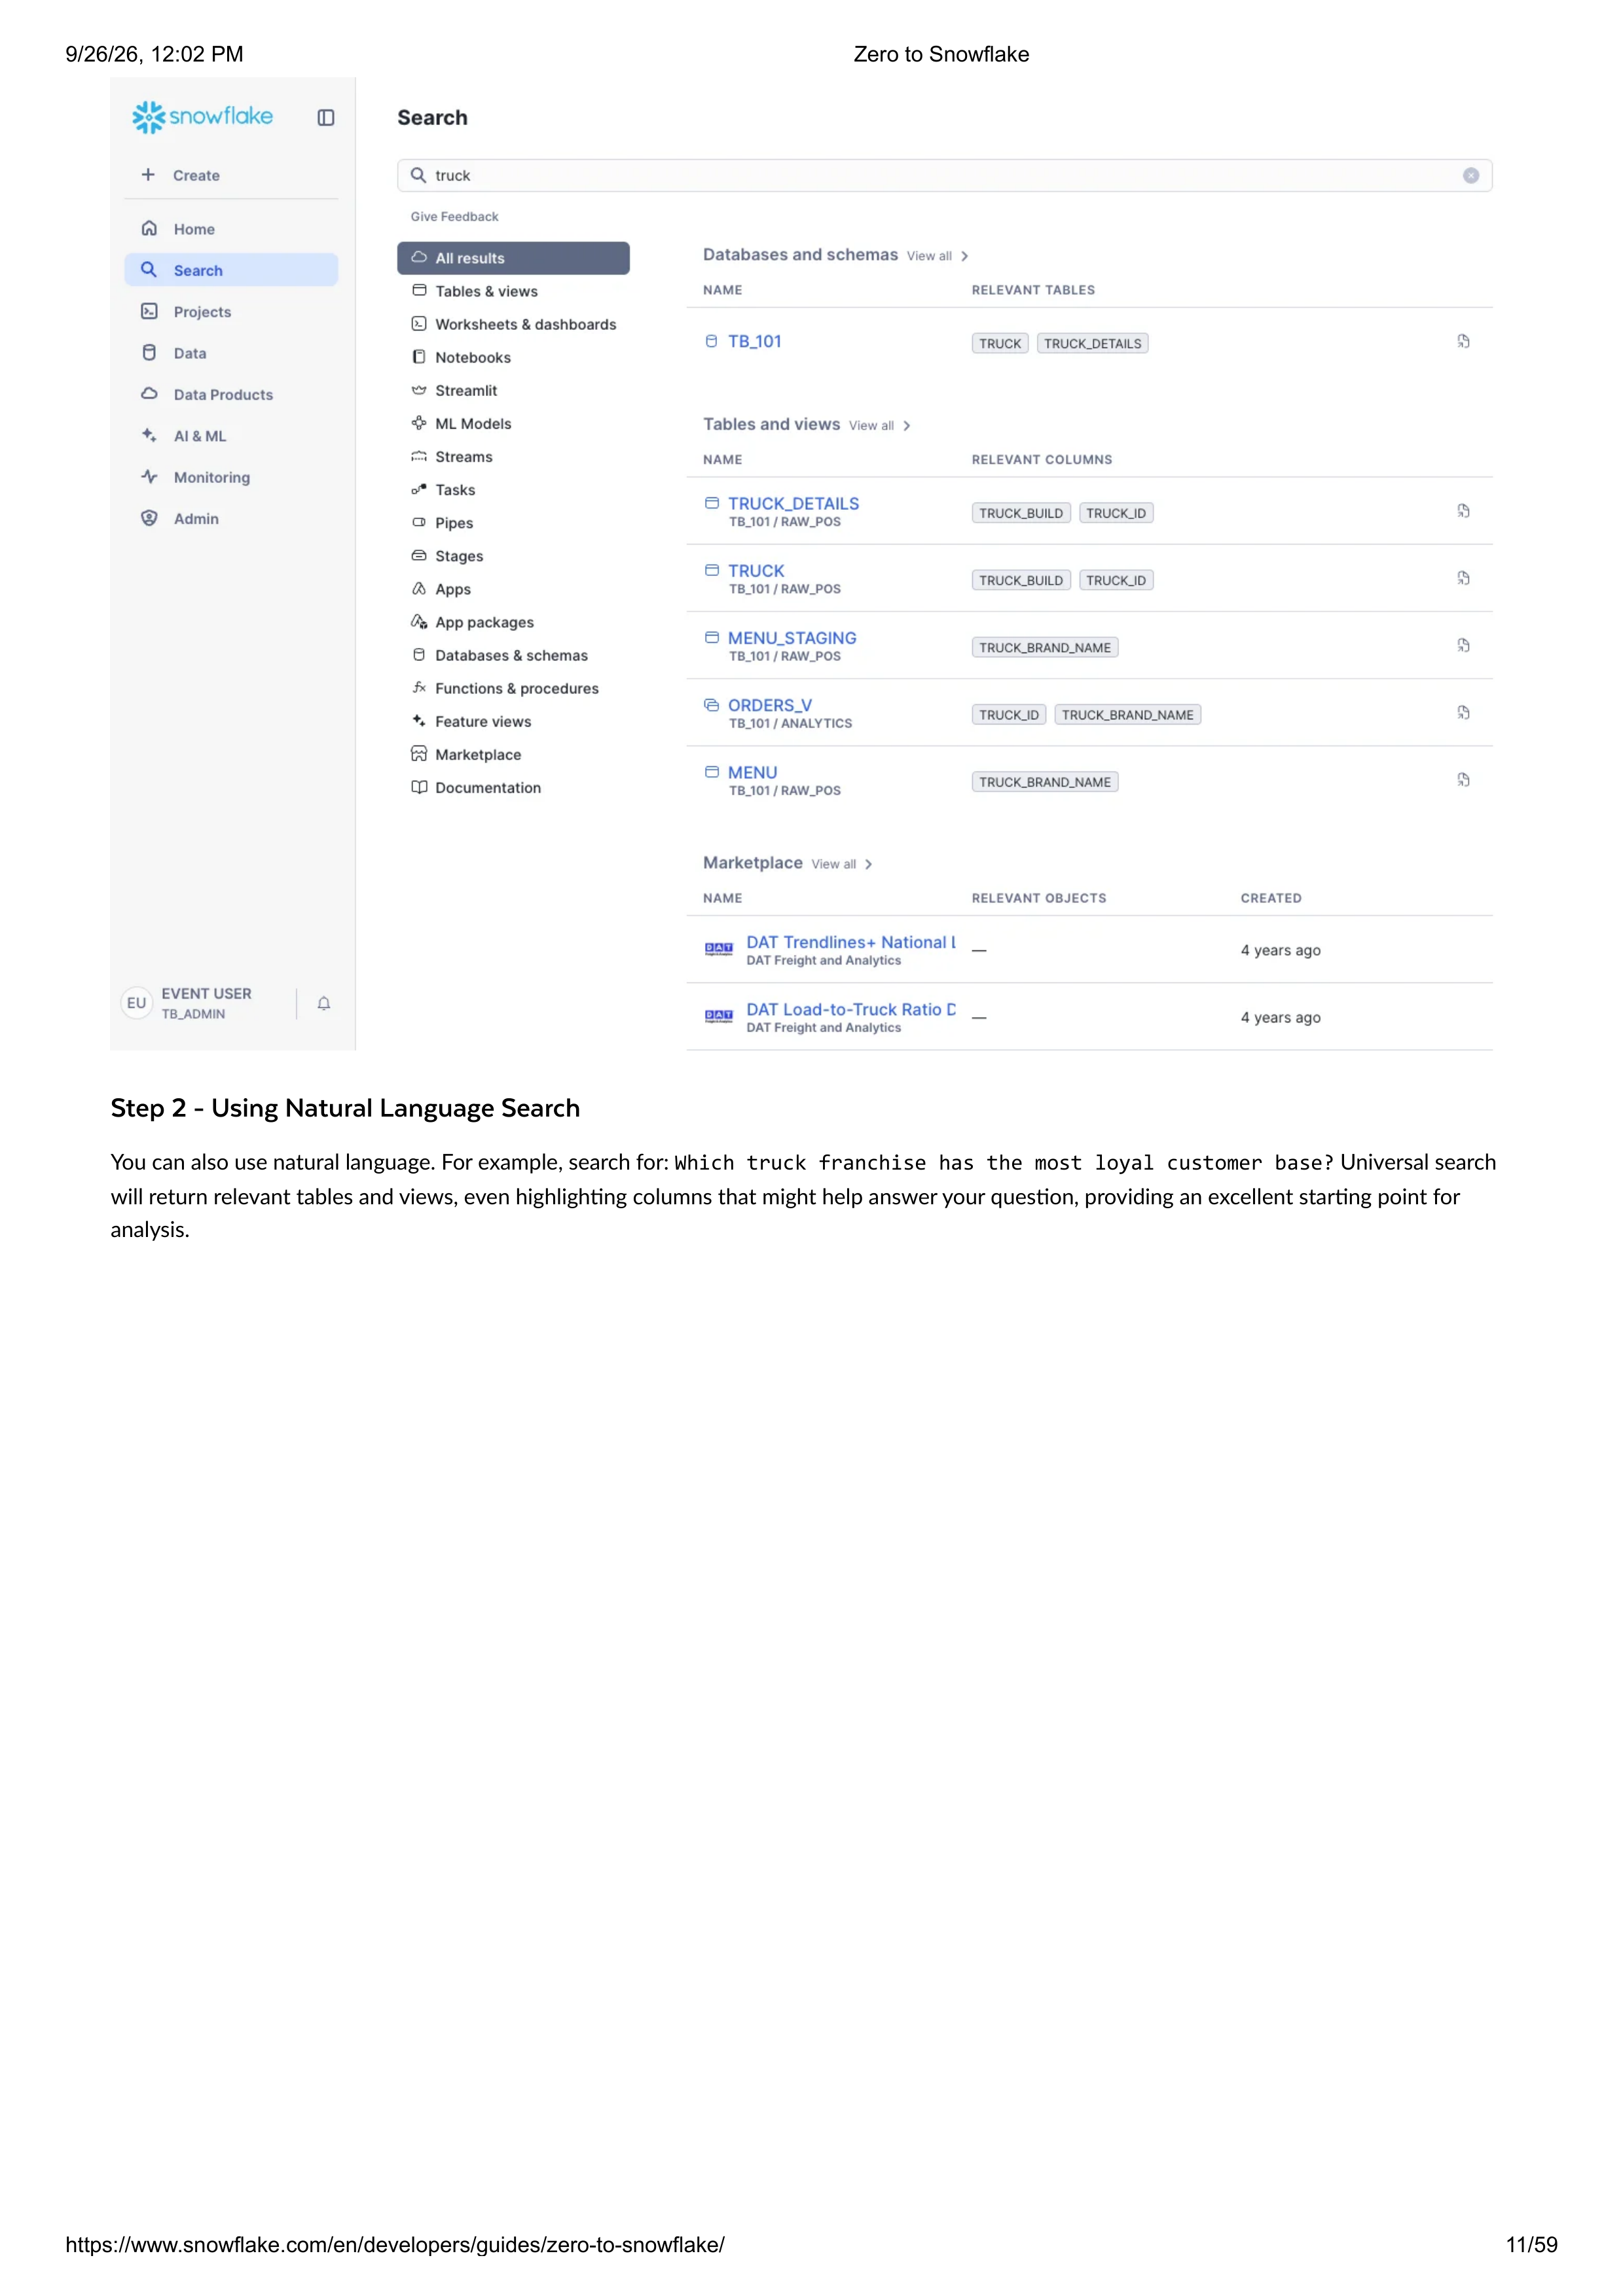The image size is (1623, 2296).
Task: Click TRUCK_BRAND_NAME tag in MENU_STAGING row
Action: pyautogui.click(x=1045, y=647)
